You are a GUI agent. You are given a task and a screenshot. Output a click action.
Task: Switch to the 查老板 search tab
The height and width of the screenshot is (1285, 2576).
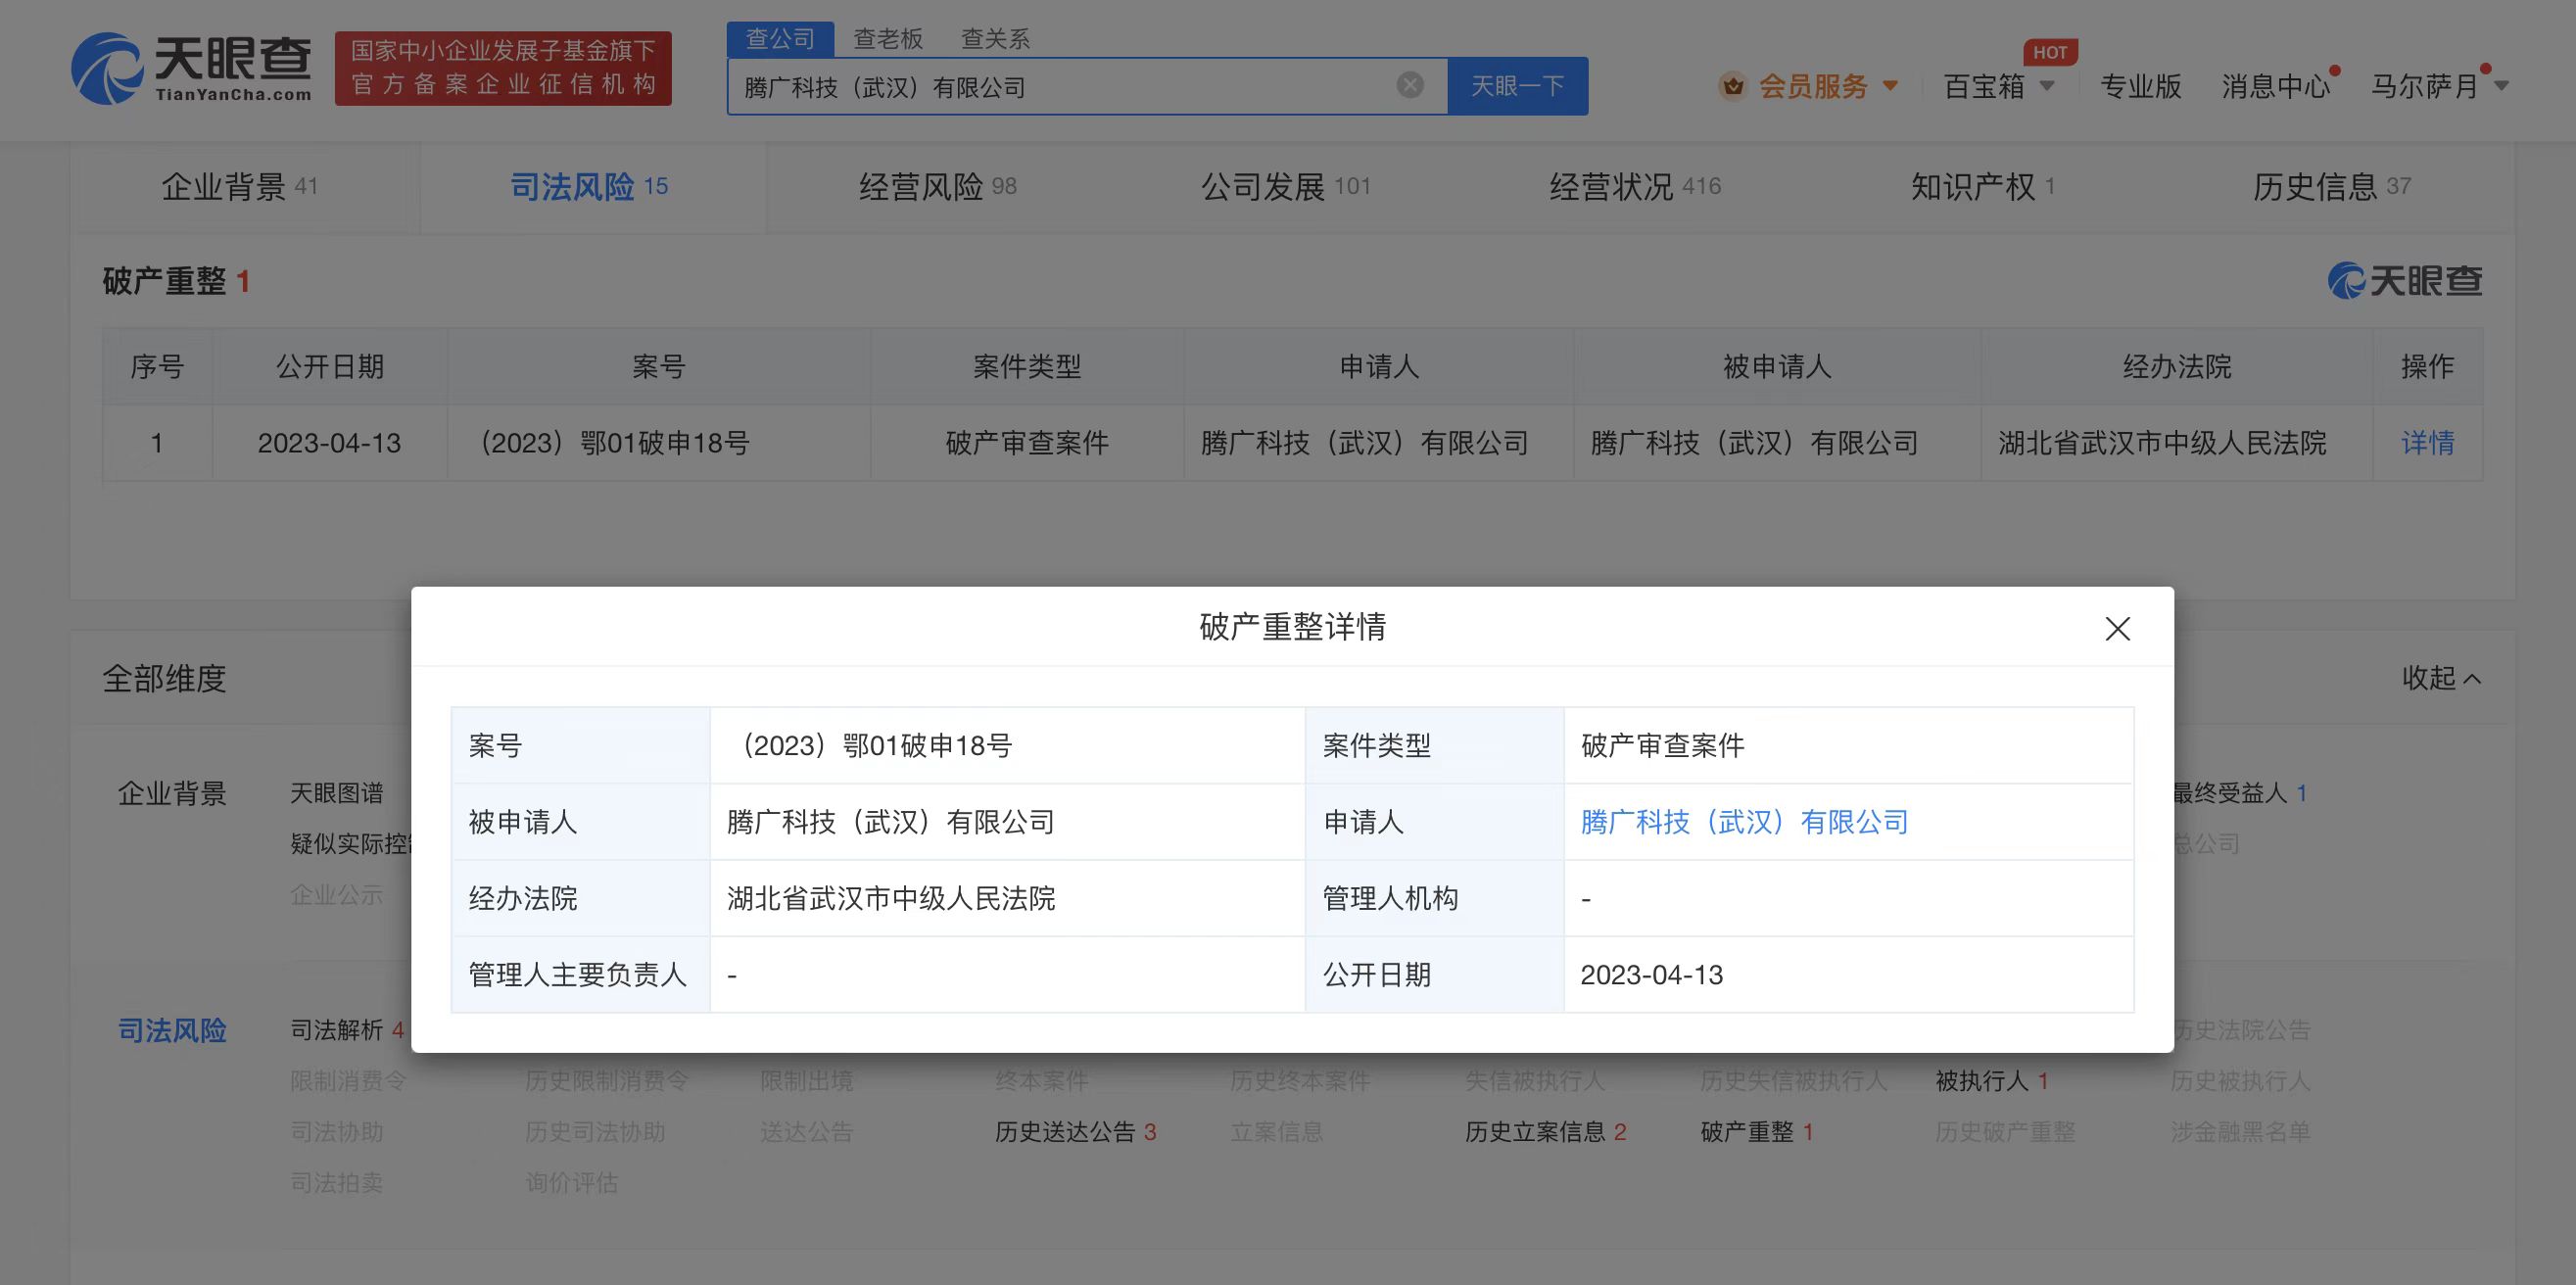[x=888, y=39]
